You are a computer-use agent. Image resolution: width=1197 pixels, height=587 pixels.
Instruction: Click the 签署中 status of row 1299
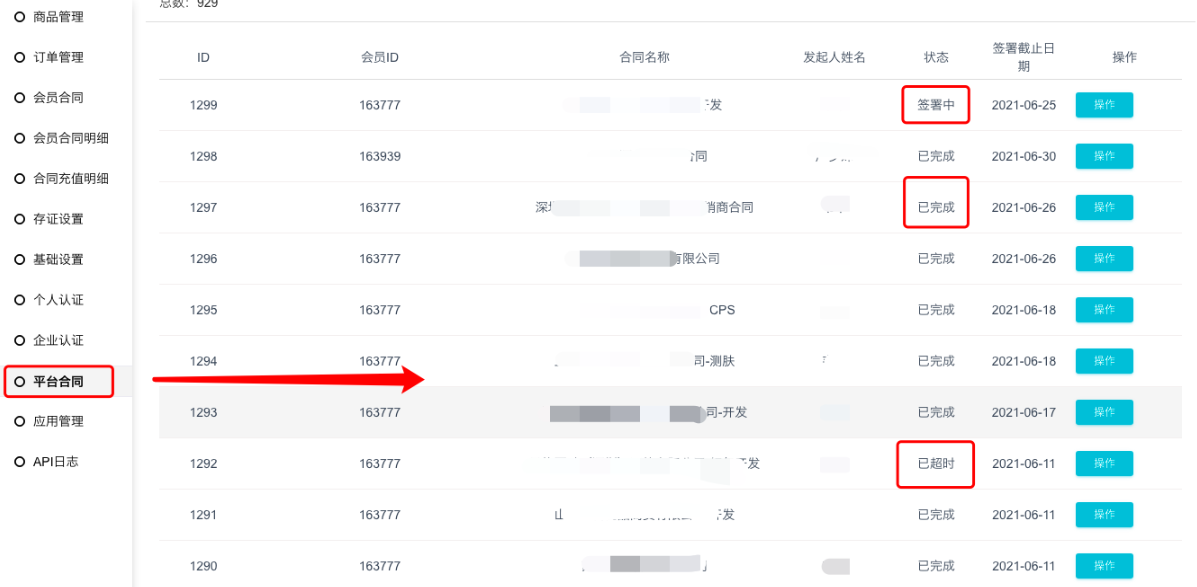[x=936, y=105]
